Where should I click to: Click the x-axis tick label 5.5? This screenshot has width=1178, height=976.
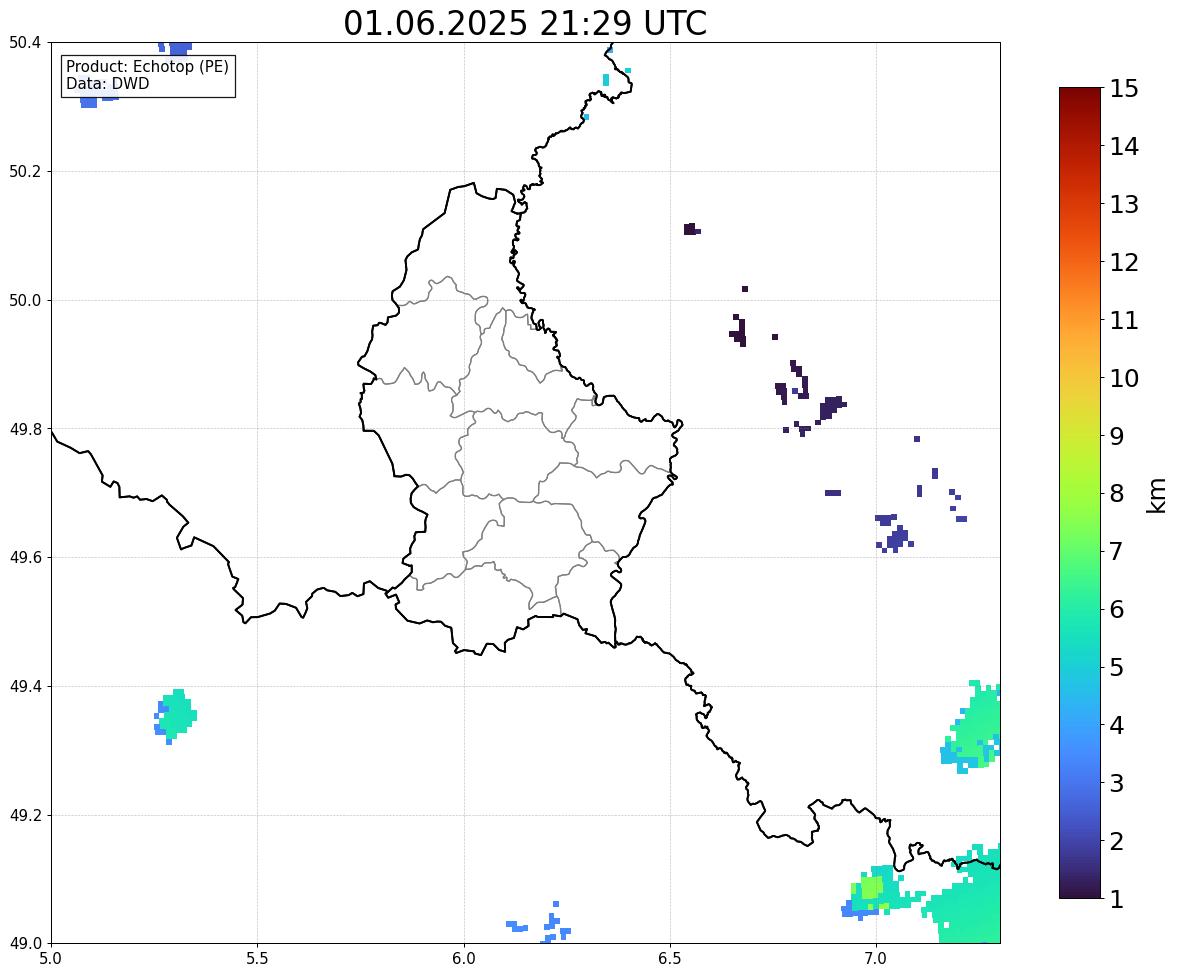tap(257, 959)
